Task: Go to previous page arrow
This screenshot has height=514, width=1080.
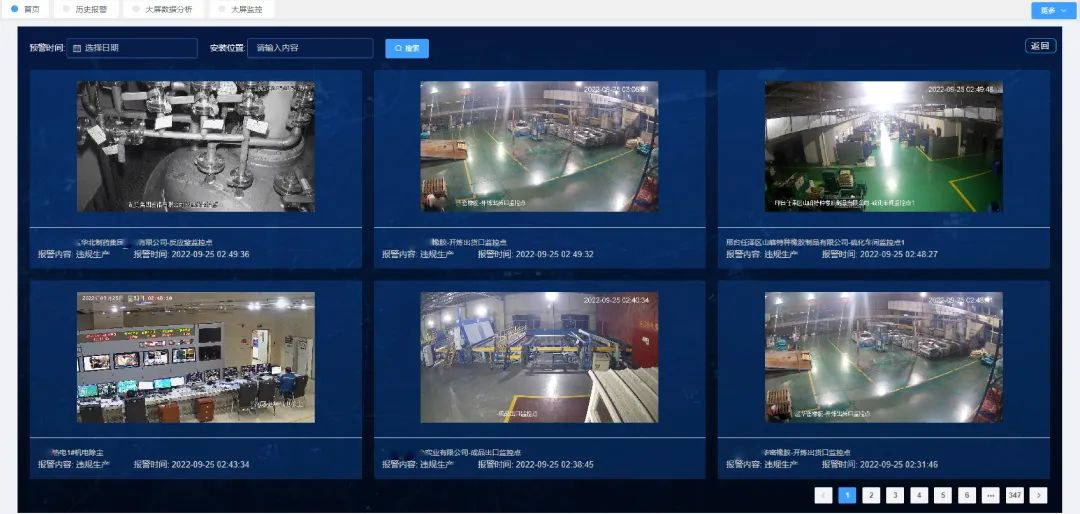Action: [823, 495]
